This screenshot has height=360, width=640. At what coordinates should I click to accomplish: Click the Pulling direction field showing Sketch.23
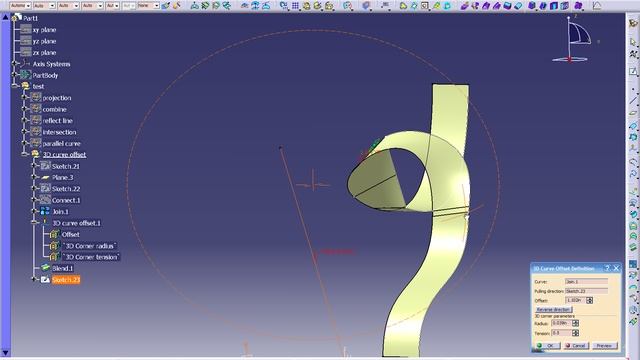tap(586, 291)
